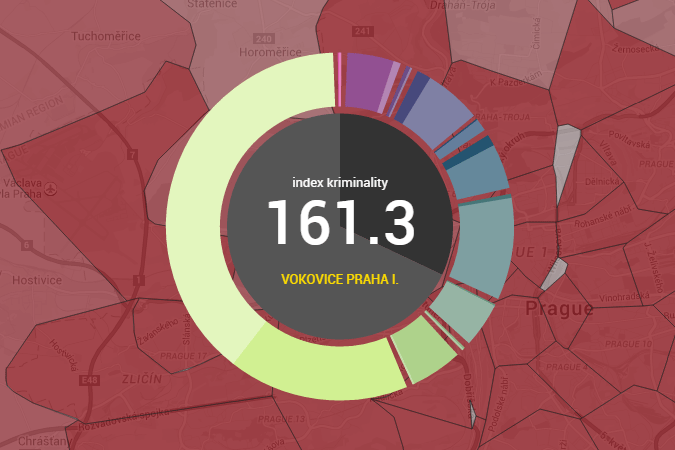The height and width of the screenshot is (450, 675).
Task: Click the 161.3 crime index value
Action: pos(340,222)
